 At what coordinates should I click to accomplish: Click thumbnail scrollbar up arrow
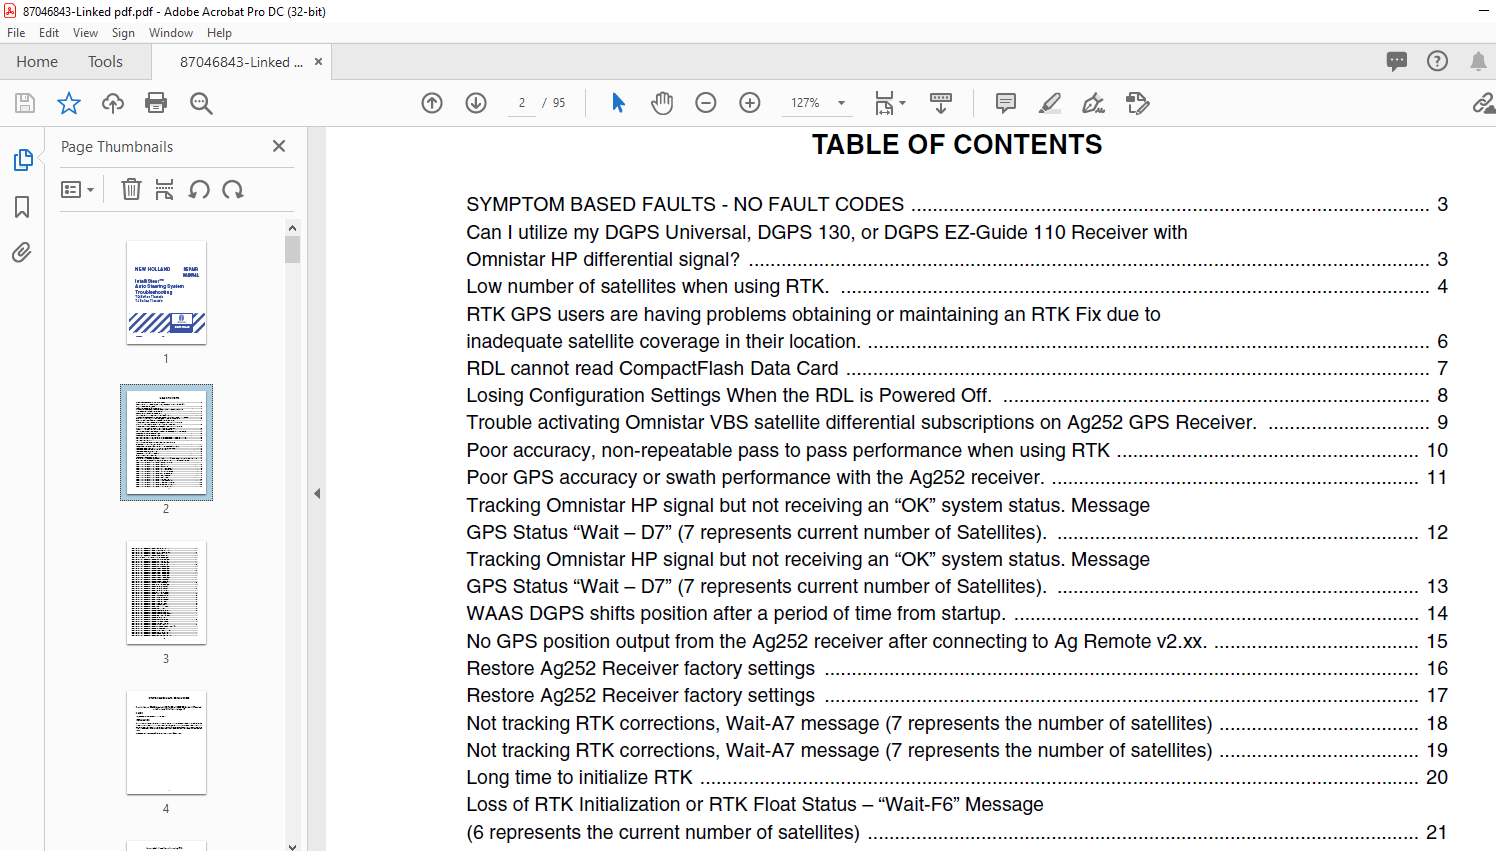292,228
